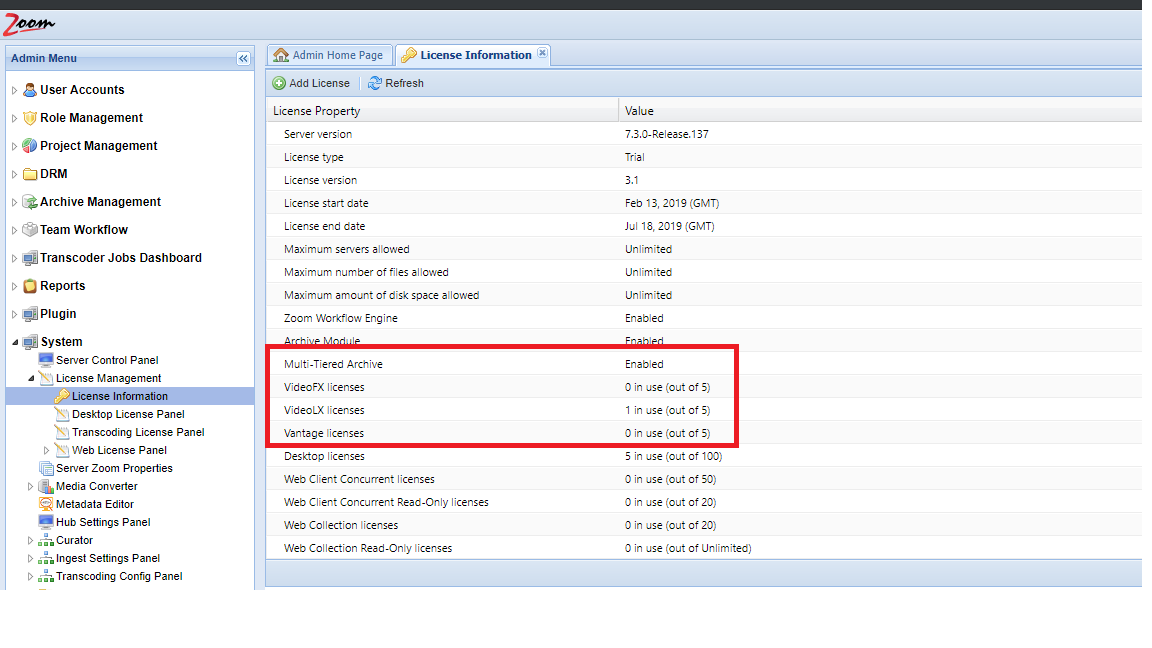Refresh the license information
1152x648 pixels.
pyautogui.click(x=396, y=83)
